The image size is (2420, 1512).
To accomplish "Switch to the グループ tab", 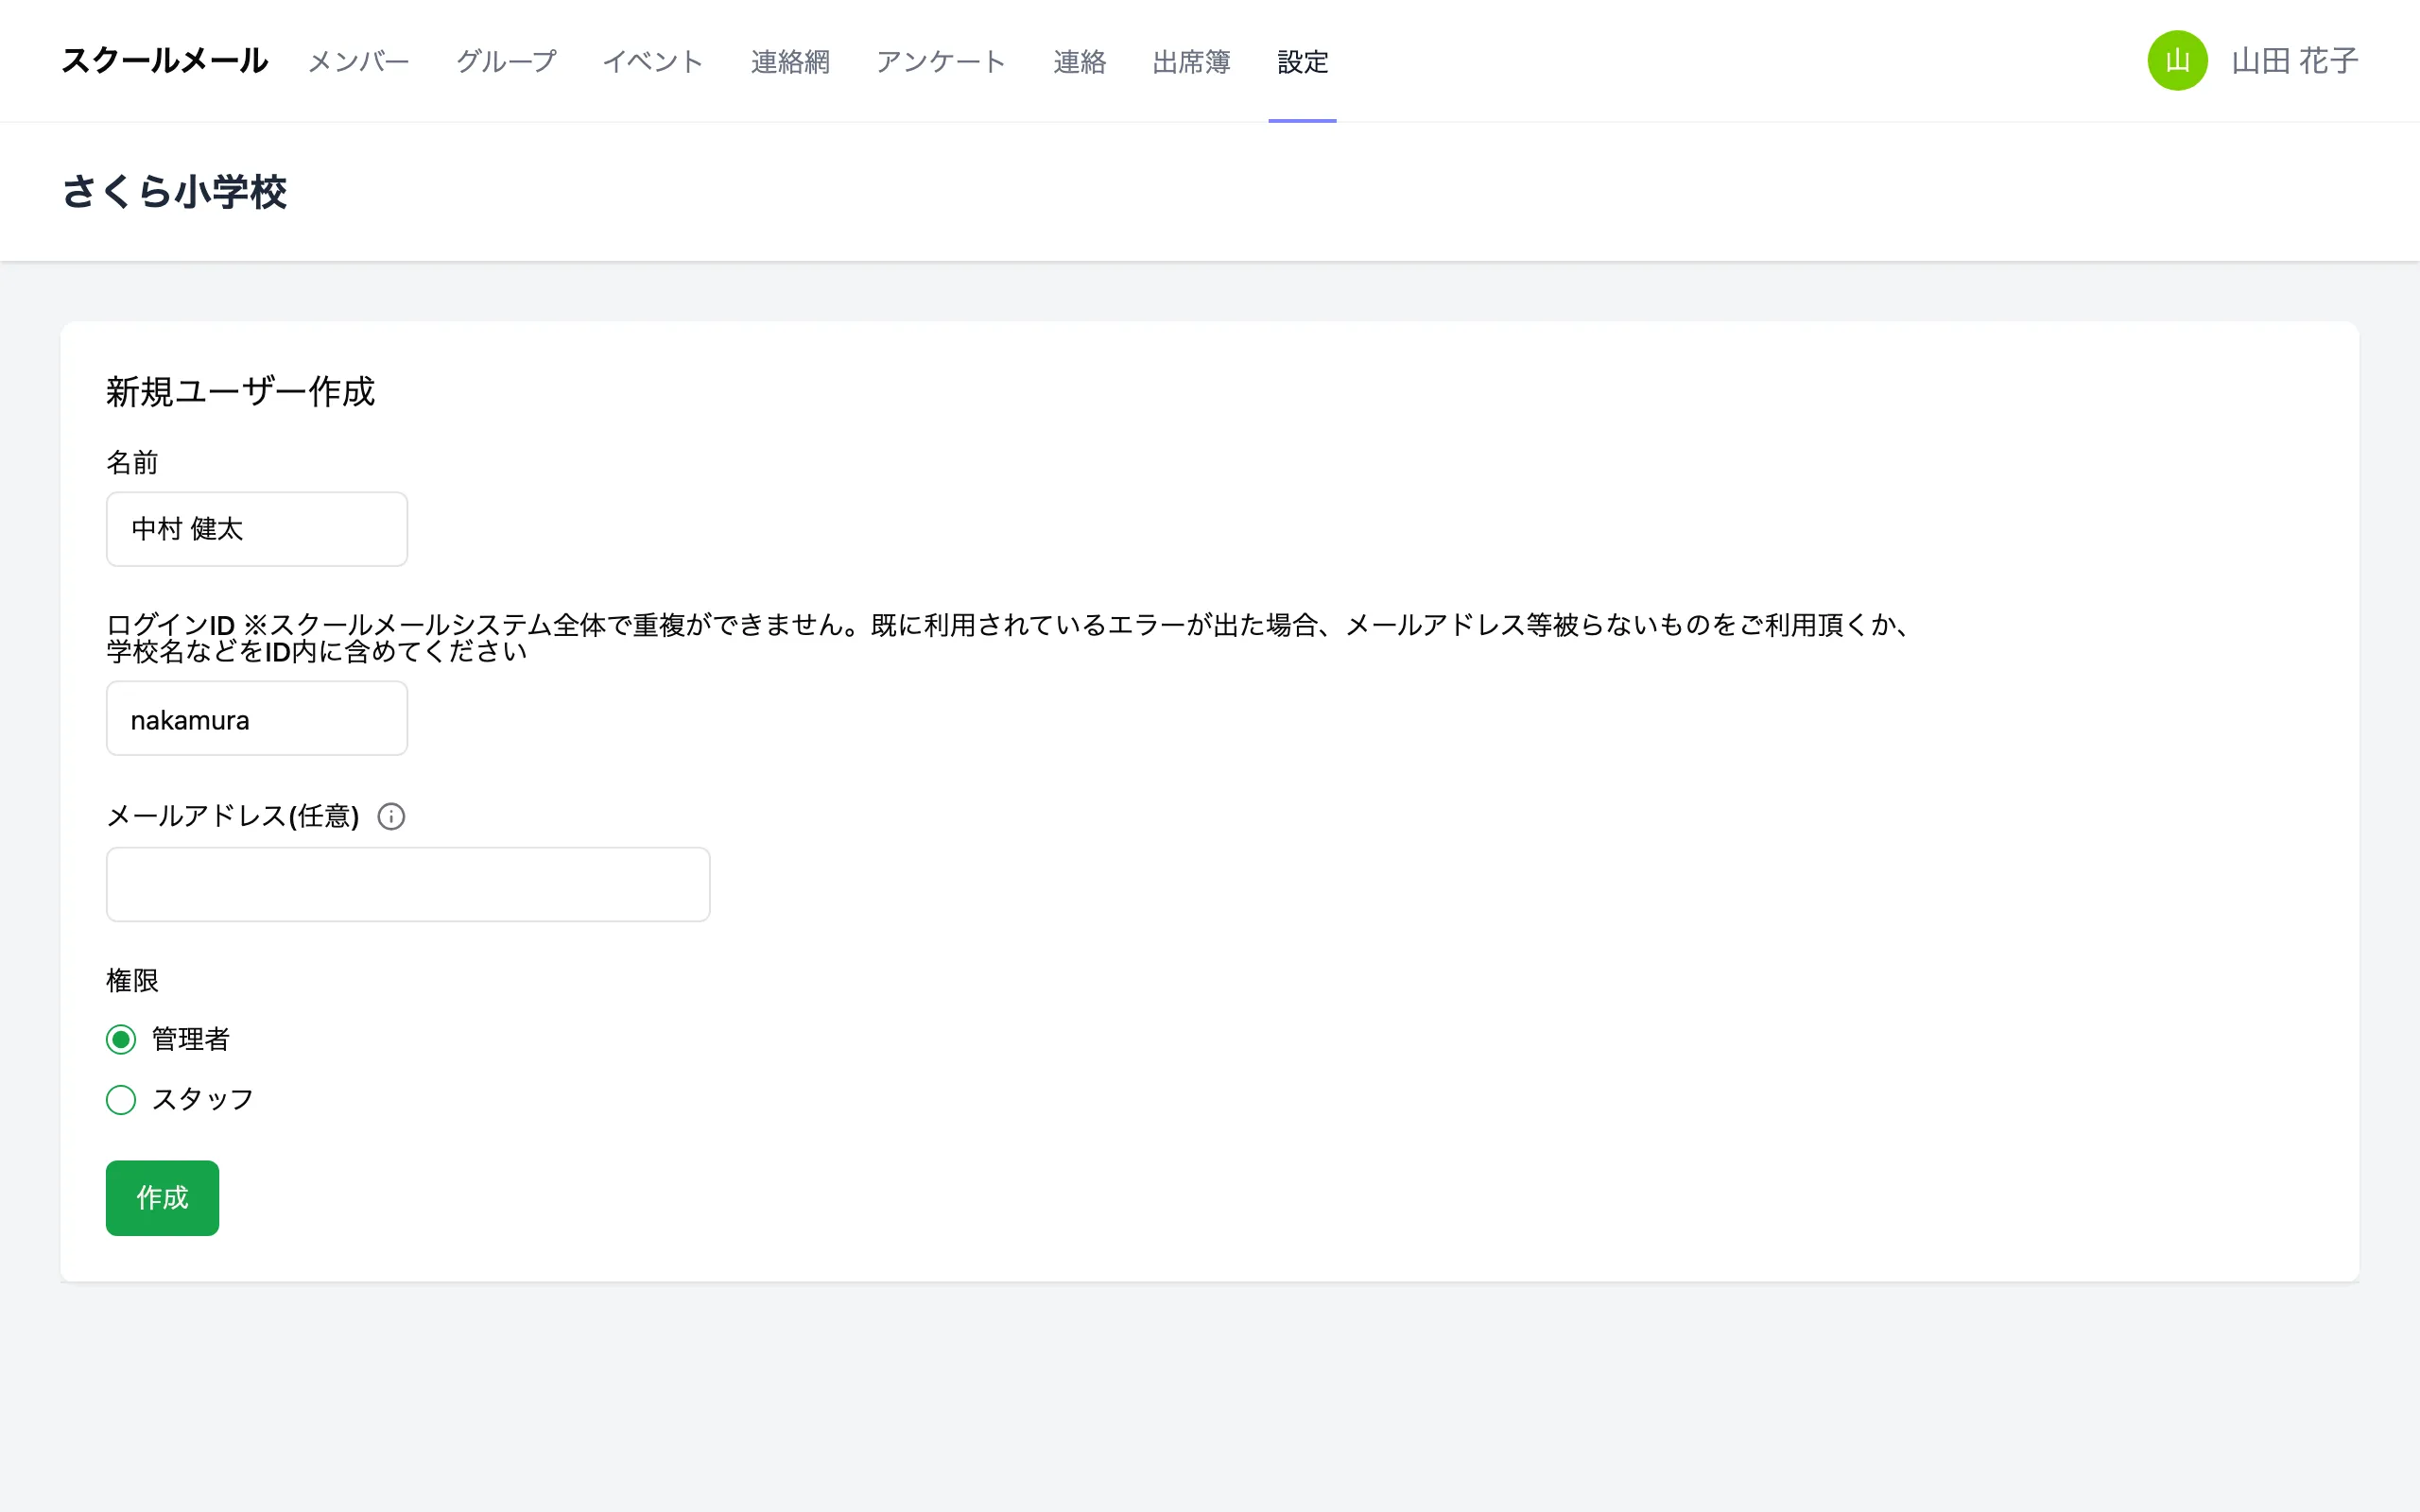I will [x=506, y=62].
